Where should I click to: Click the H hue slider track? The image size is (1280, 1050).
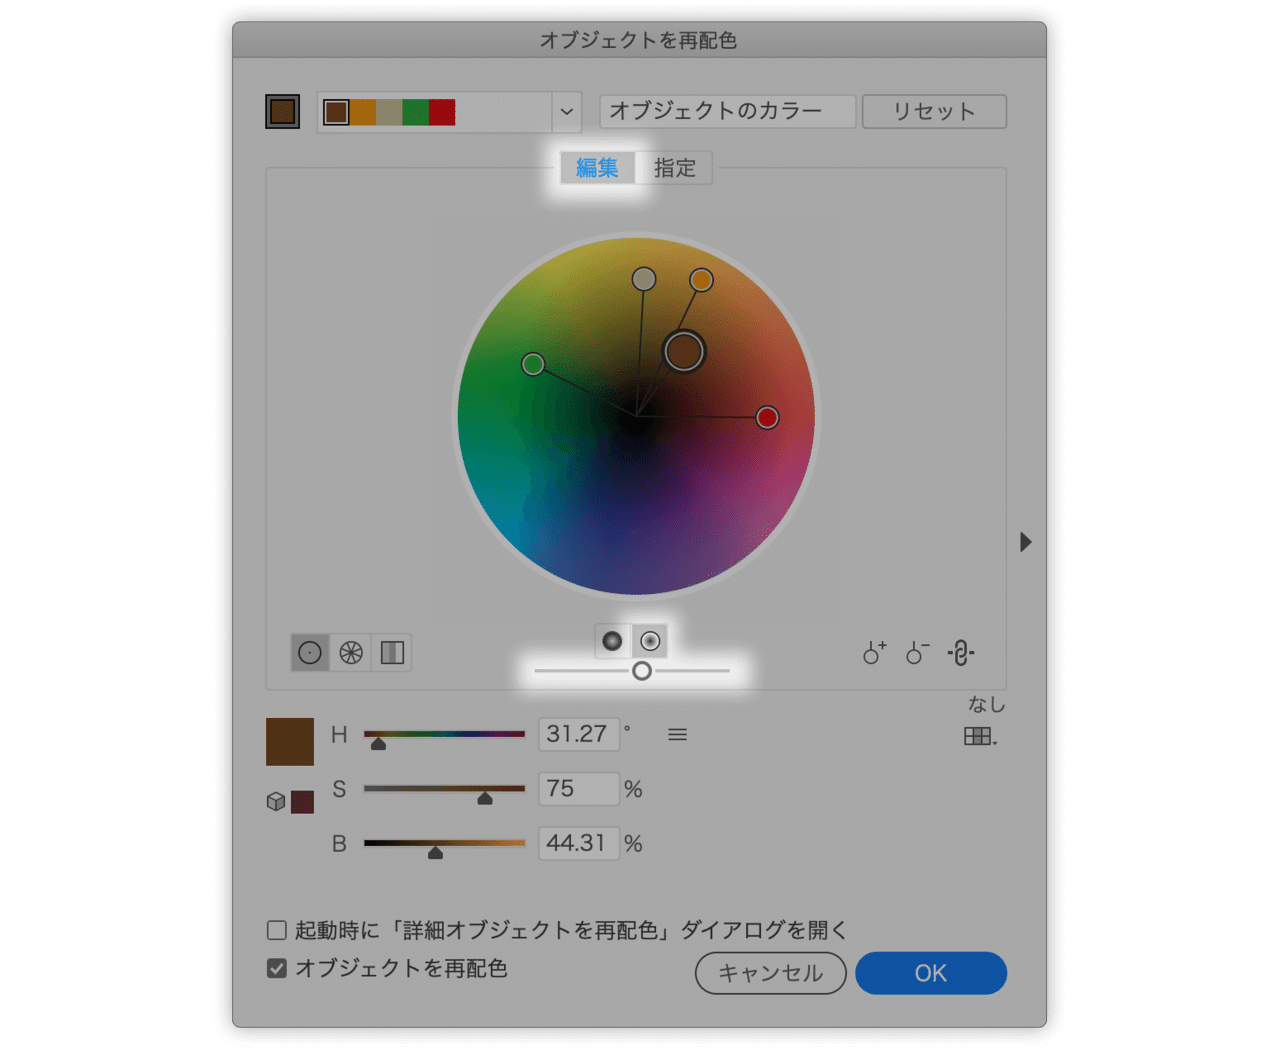(x=444, y=735)
